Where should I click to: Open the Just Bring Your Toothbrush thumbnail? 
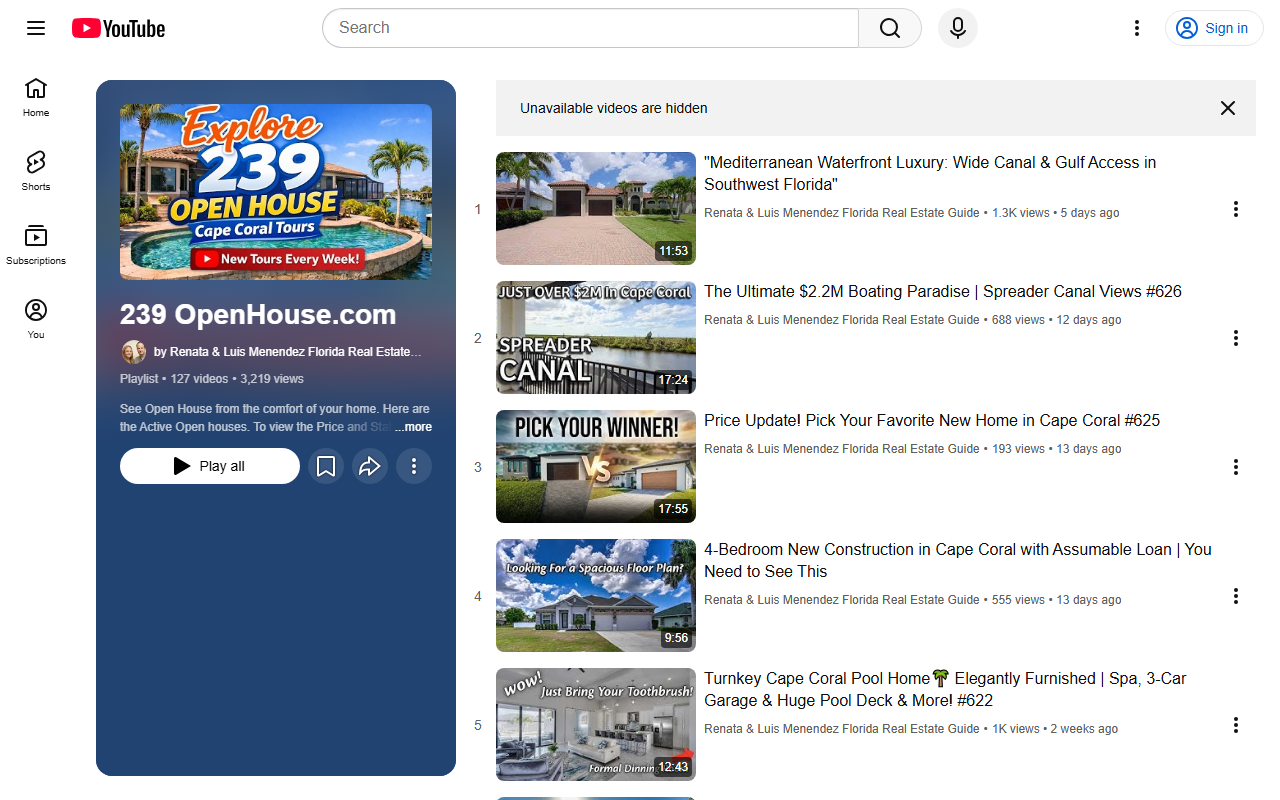point(596,724)
